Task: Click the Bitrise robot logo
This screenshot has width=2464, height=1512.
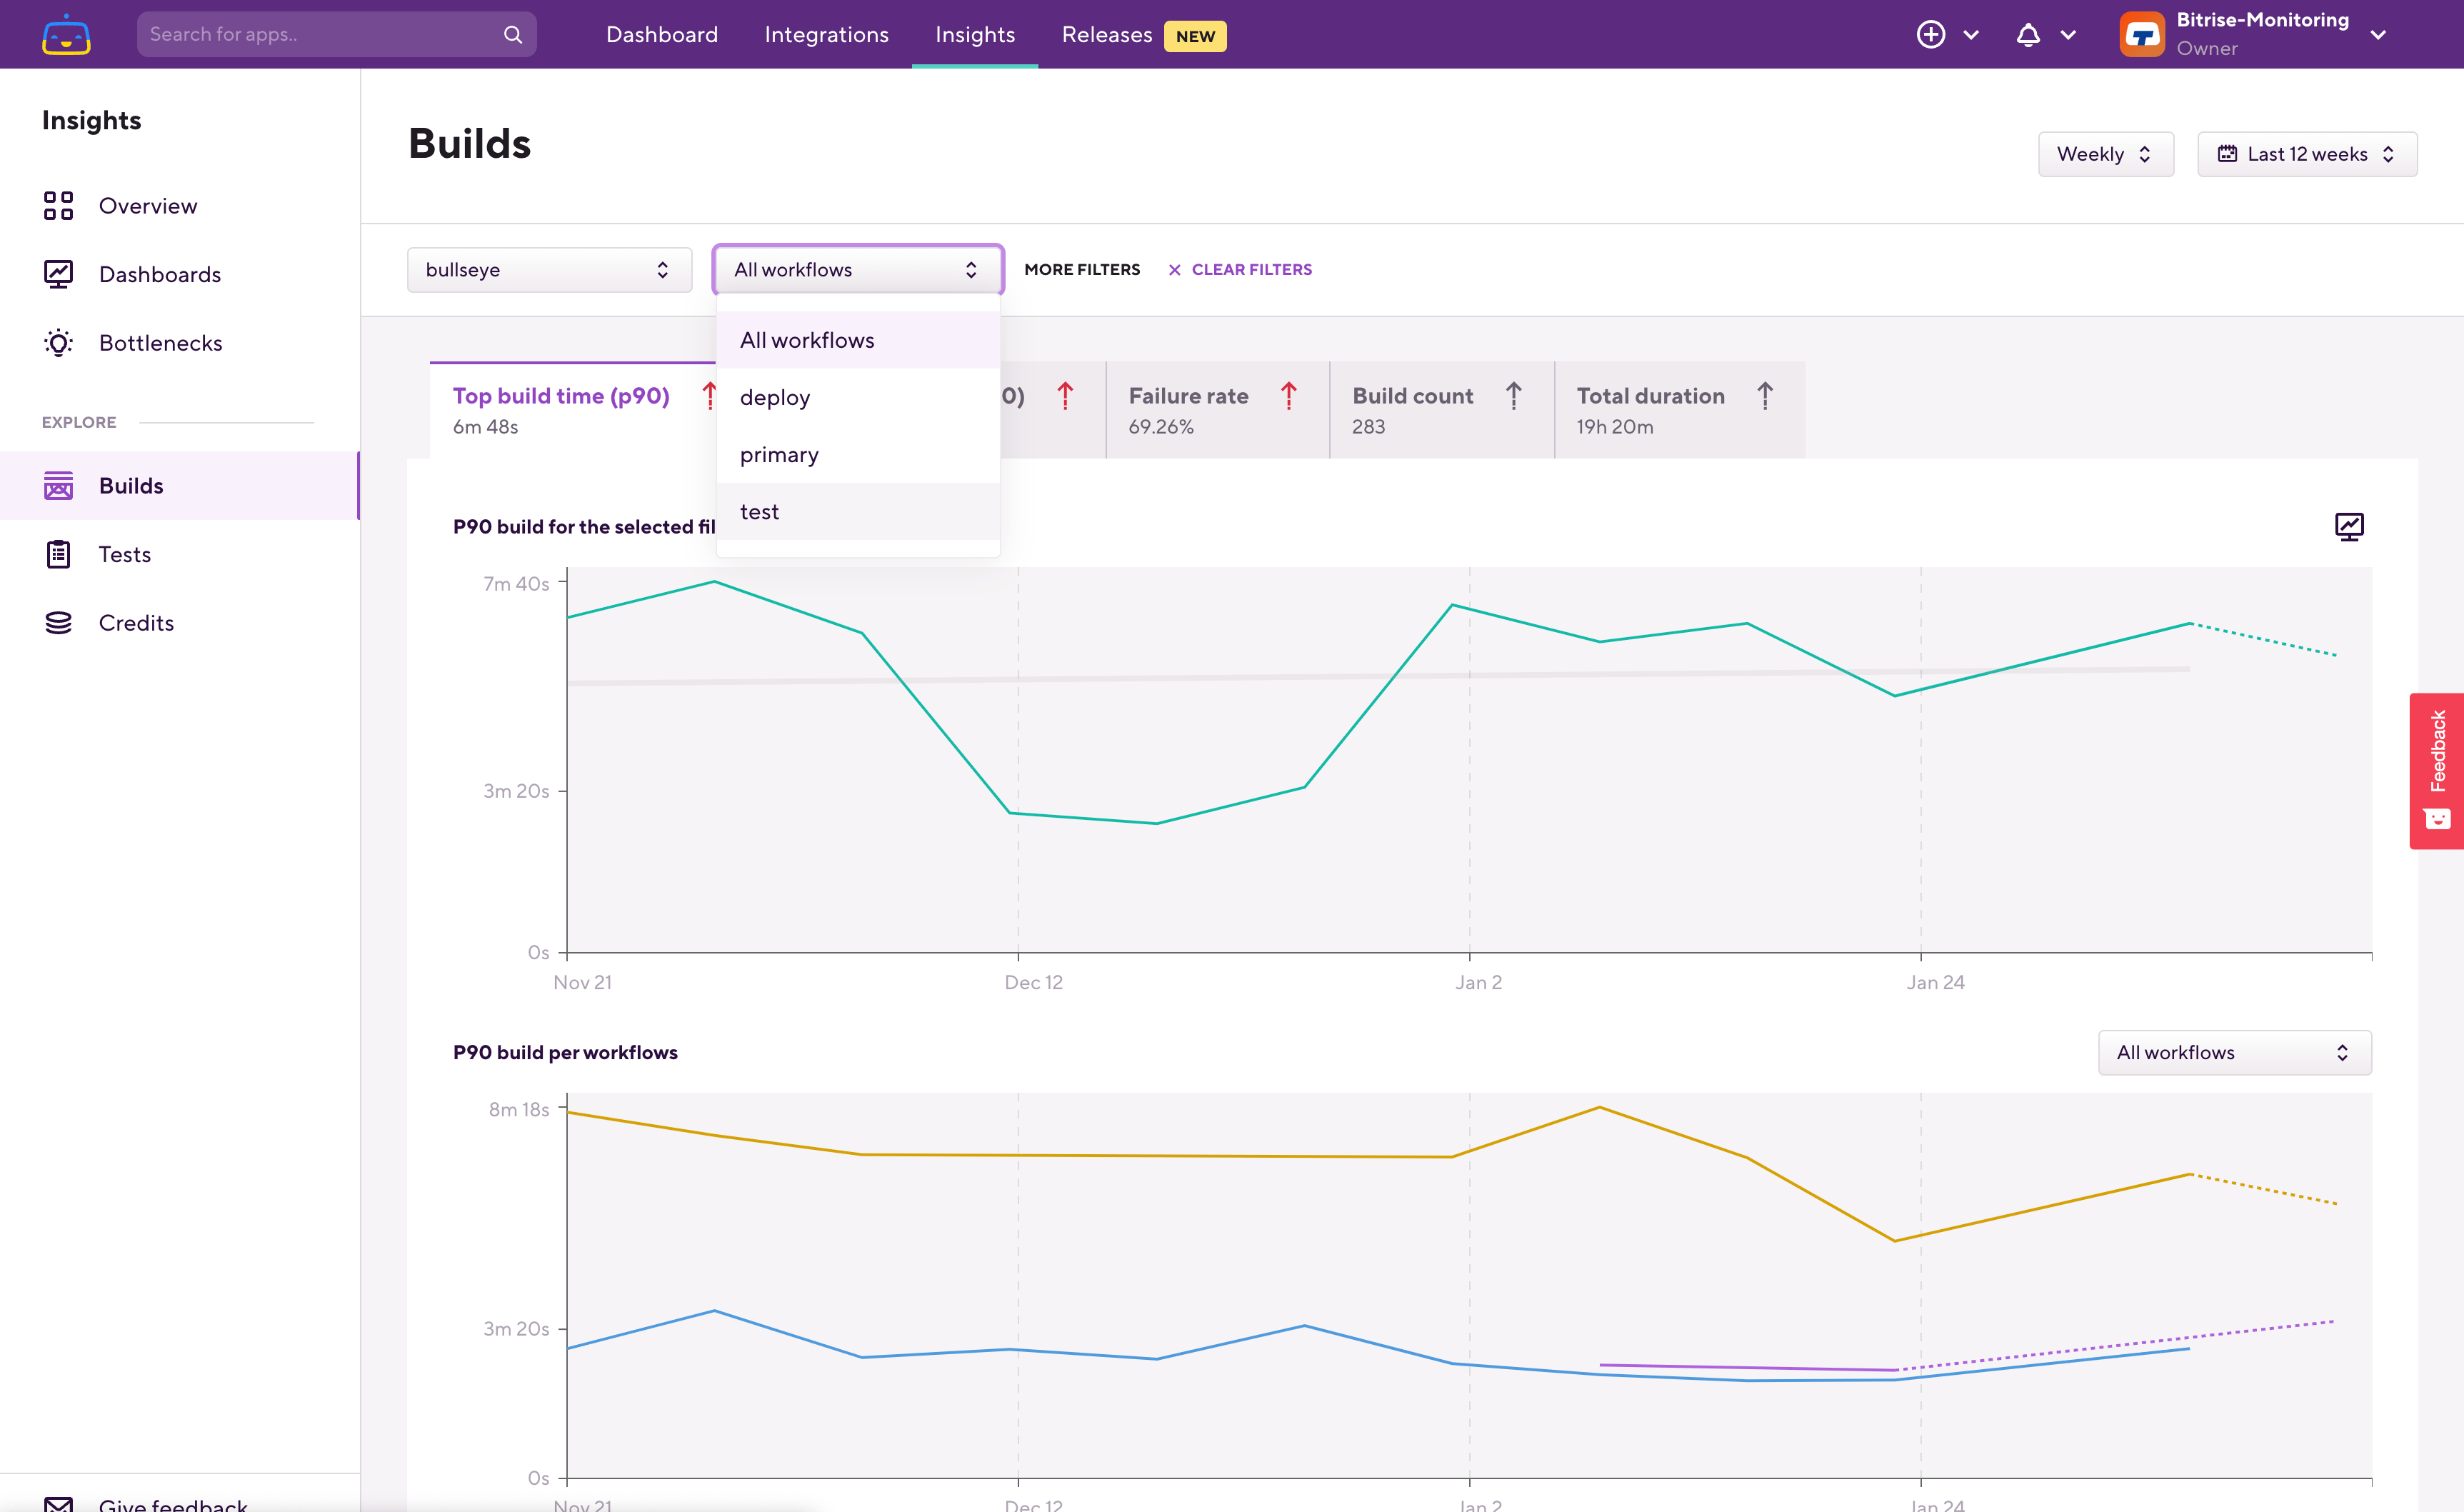Action: (x=66, y=35)
